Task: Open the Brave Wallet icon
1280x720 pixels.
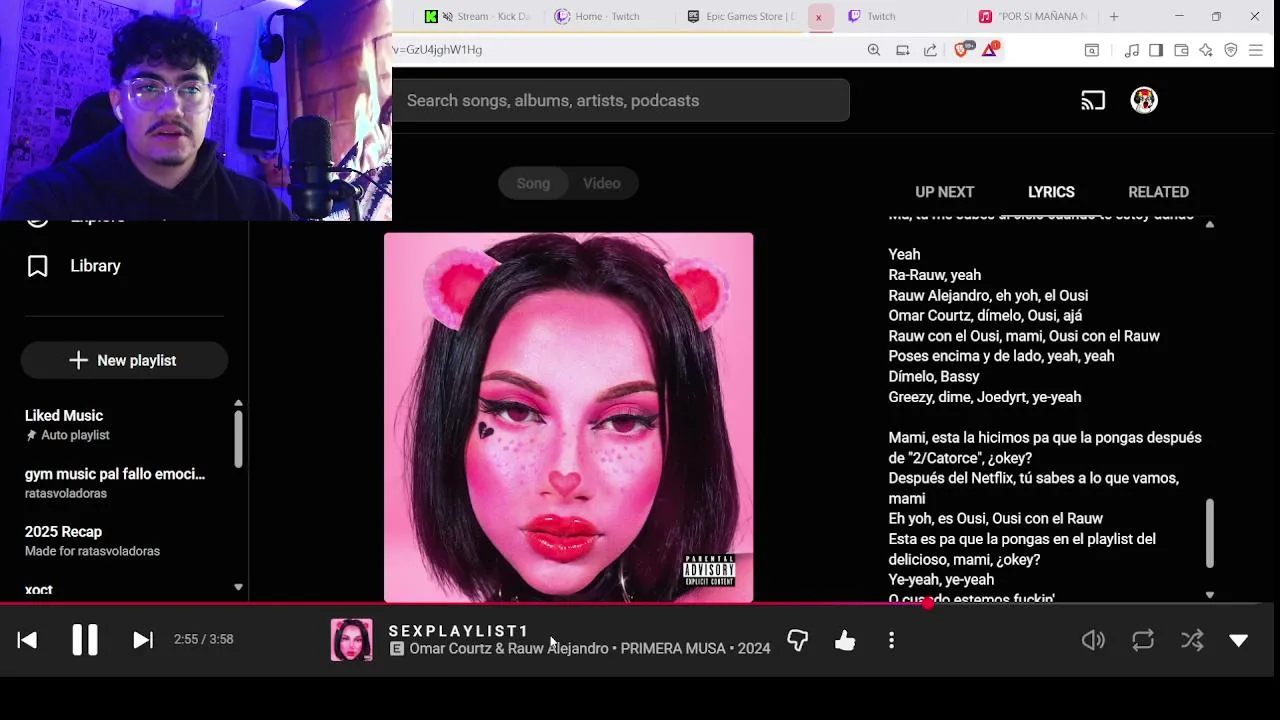Action: point(1181,50)
